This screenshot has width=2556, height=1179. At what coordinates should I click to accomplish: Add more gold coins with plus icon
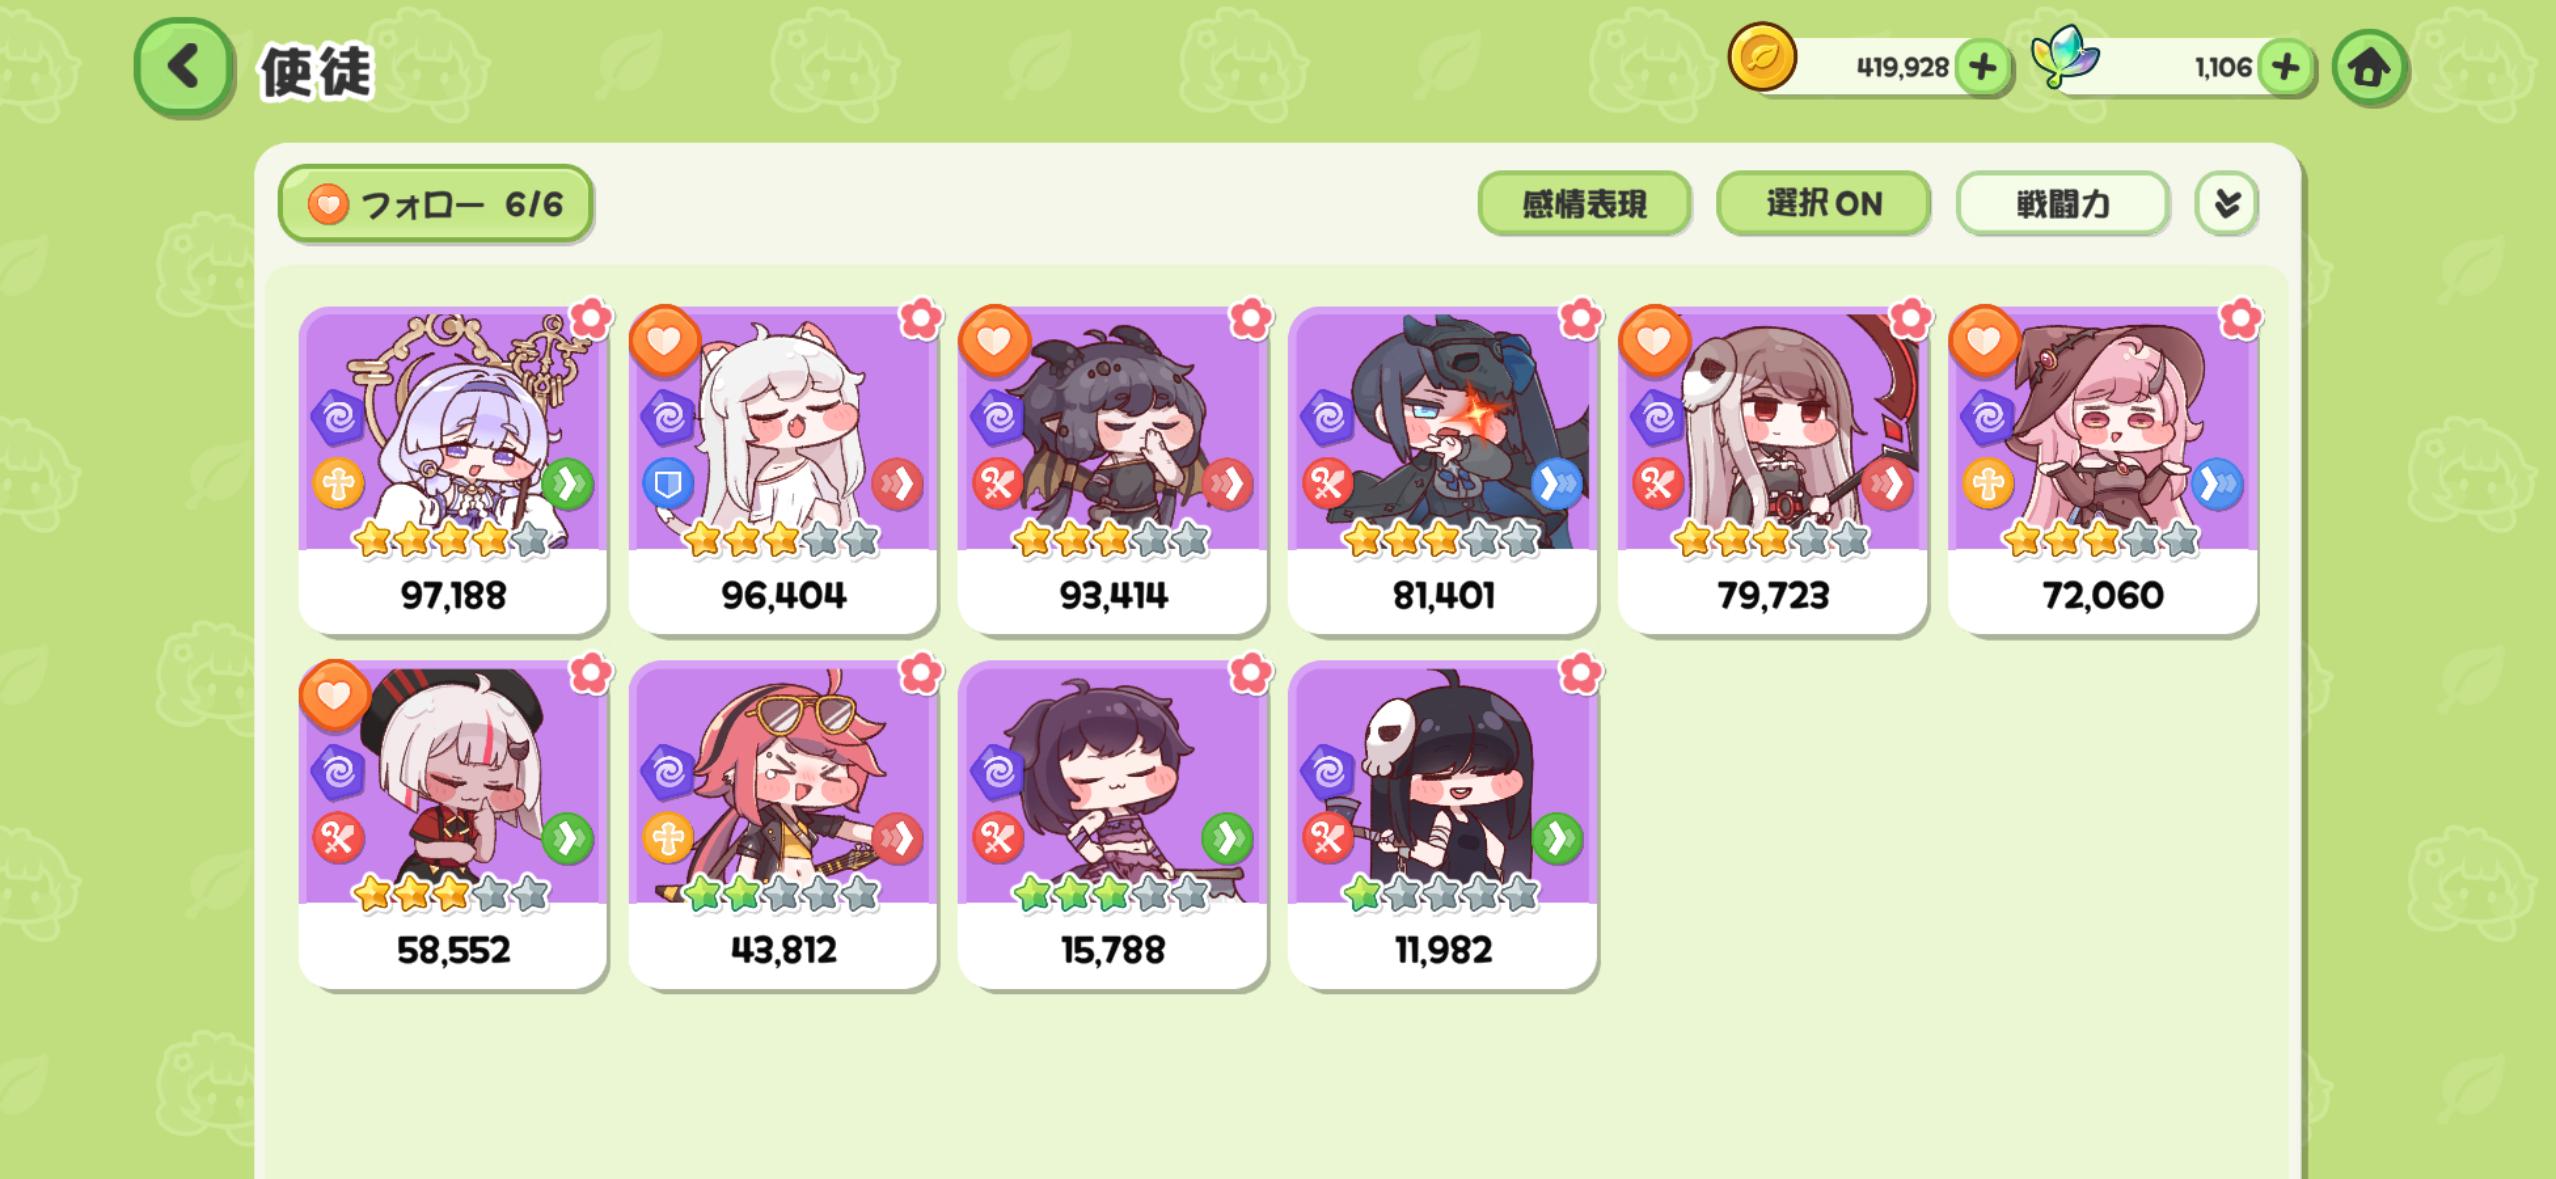(x=1982, y=68)
